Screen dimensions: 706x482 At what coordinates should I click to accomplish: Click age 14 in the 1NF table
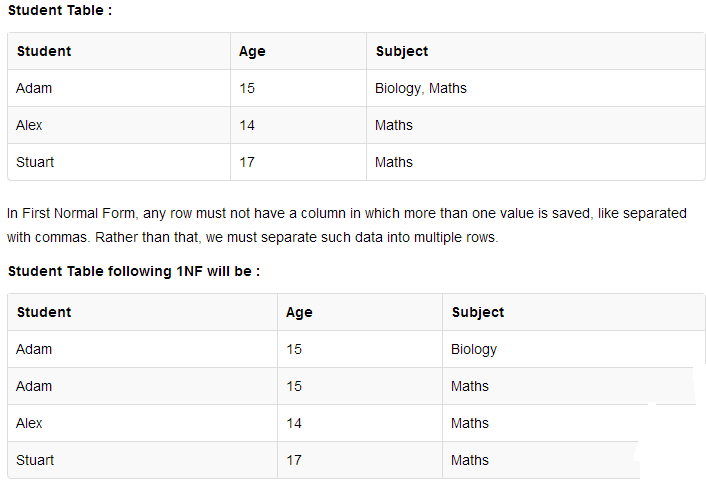[294, 423]
